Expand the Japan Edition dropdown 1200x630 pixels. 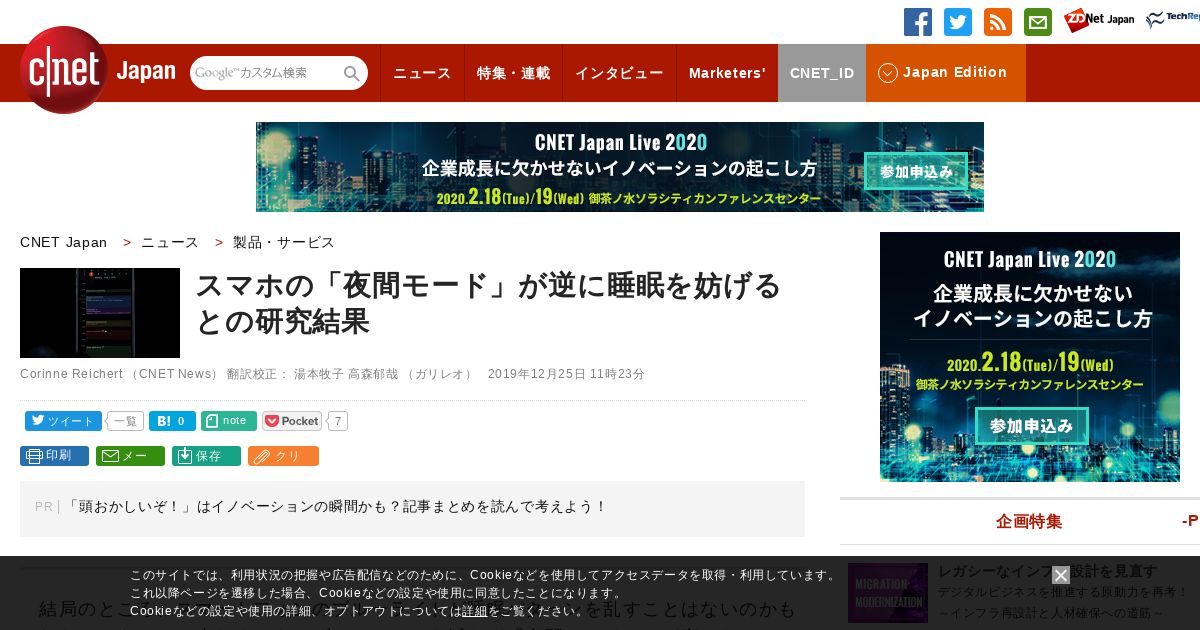tap(945, 73)
